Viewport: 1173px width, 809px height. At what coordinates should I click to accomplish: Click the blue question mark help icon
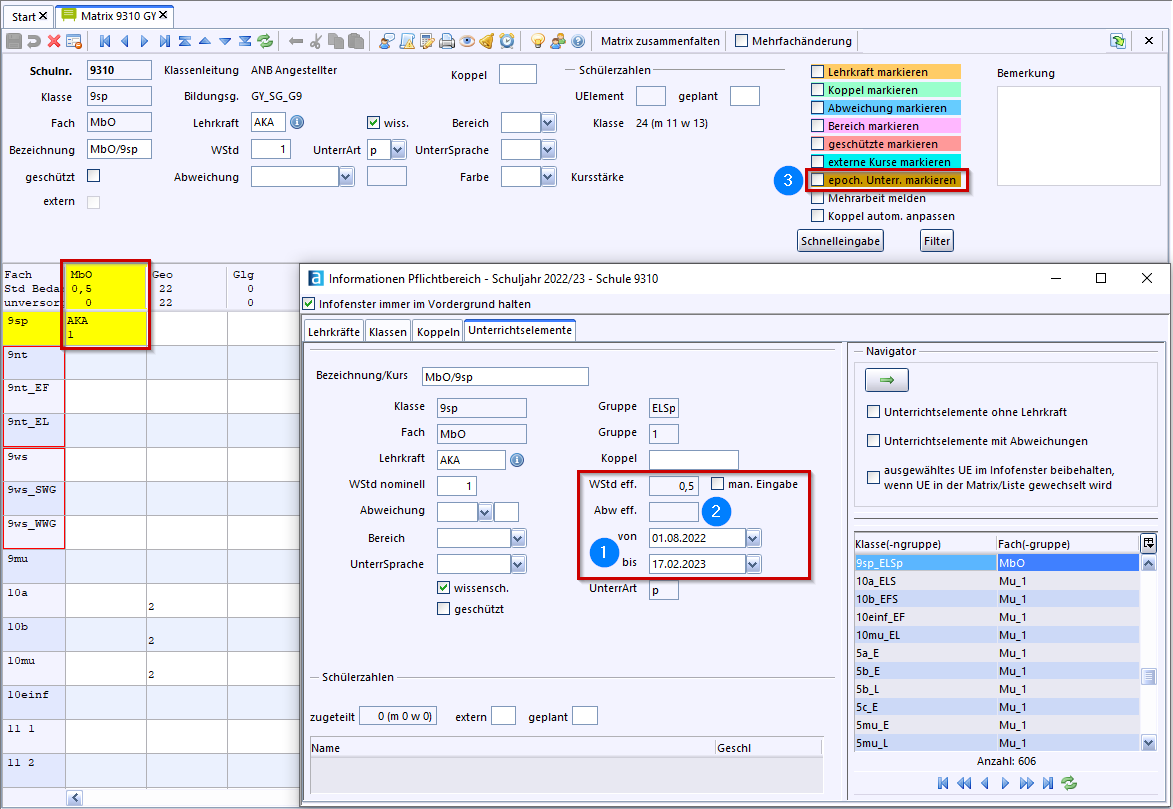pyautogui.click(x=578, y=41)
